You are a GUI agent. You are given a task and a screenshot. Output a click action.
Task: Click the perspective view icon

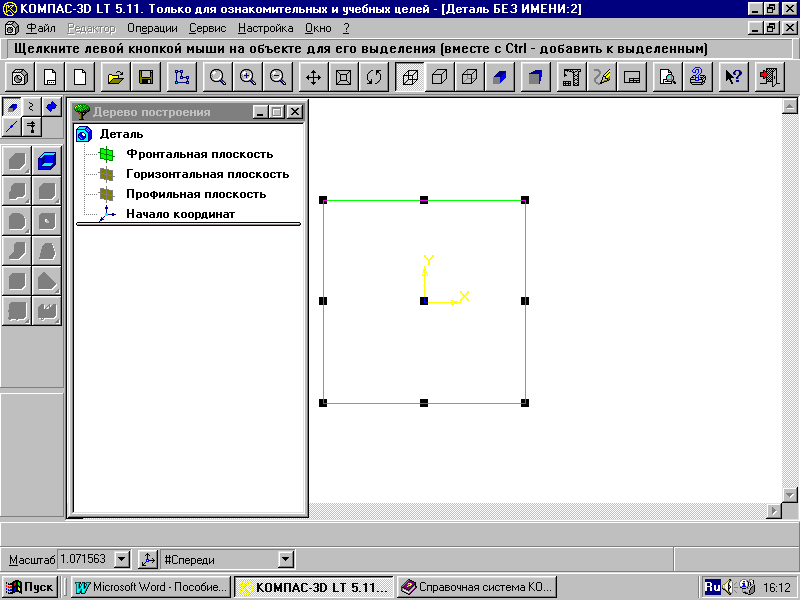click(x=535, y=77)
